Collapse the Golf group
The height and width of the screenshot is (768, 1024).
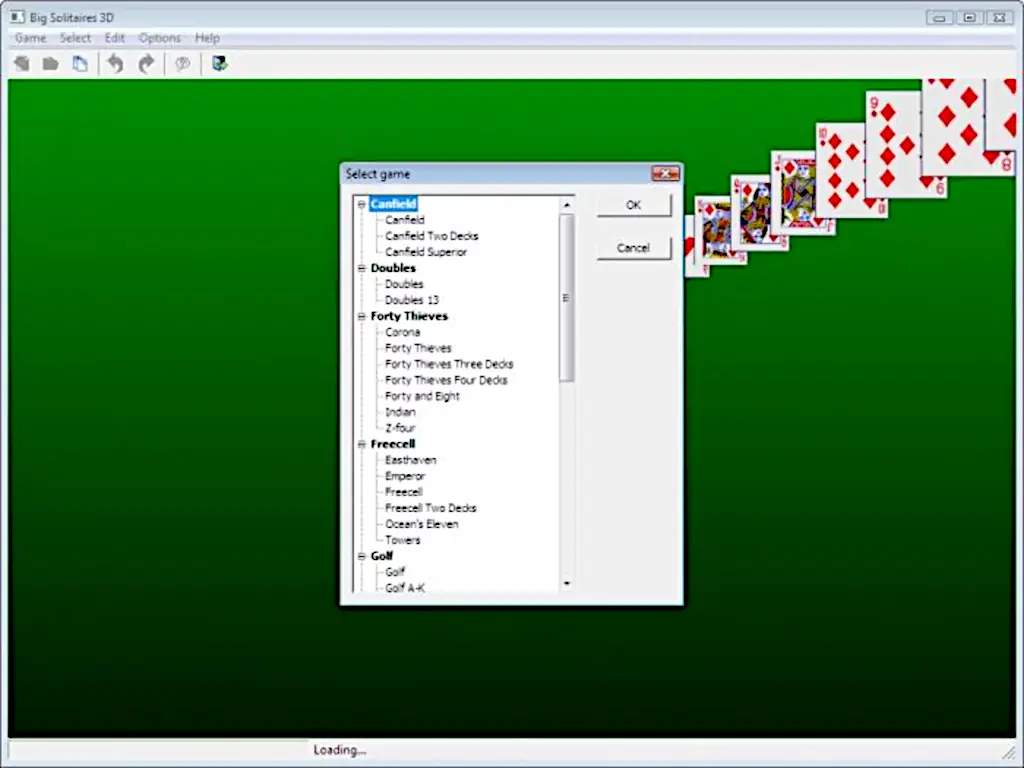point(362,556)
